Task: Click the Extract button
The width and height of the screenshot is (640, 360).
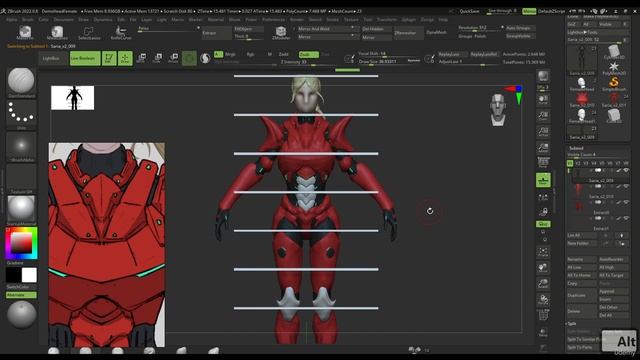Action: [216, 33]
